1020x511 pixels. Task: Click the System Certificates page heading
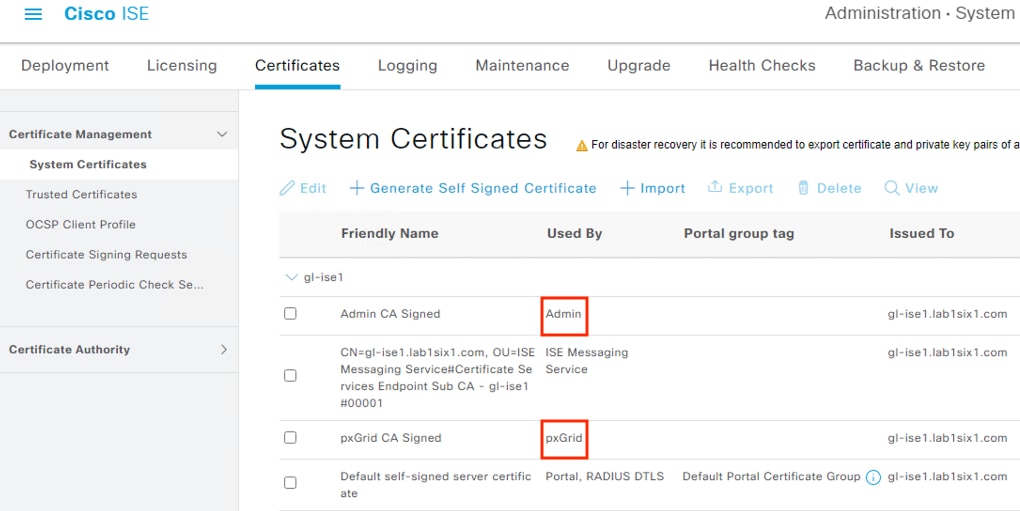[x=413, y=139]
